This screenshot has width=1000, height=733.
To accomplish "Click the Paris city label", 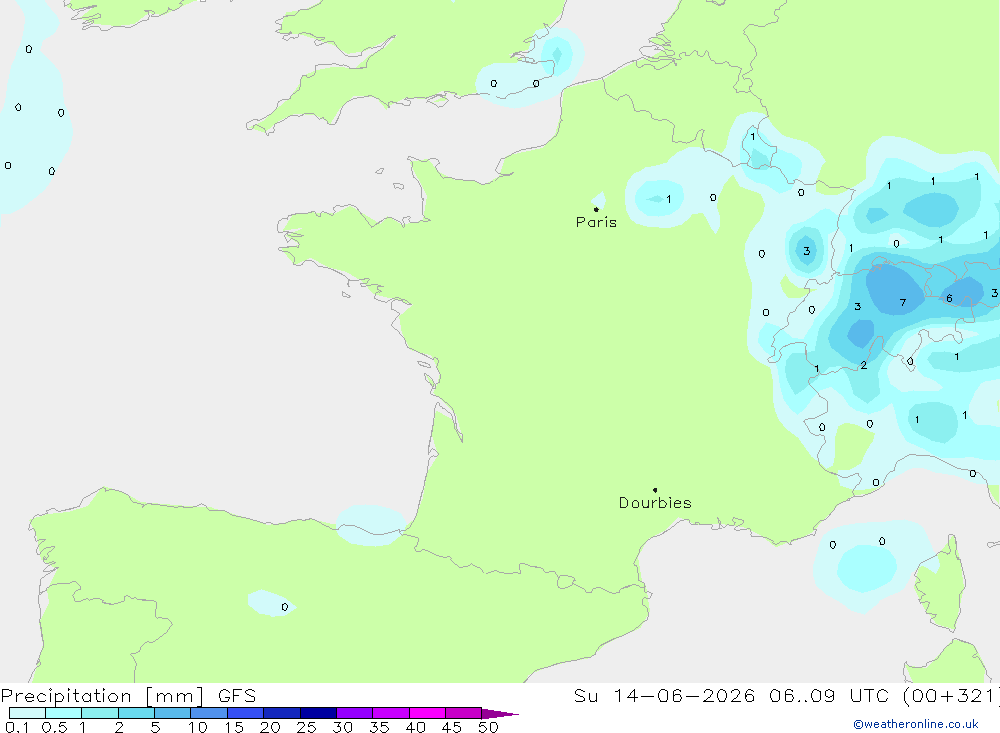I will pos(596,222).
